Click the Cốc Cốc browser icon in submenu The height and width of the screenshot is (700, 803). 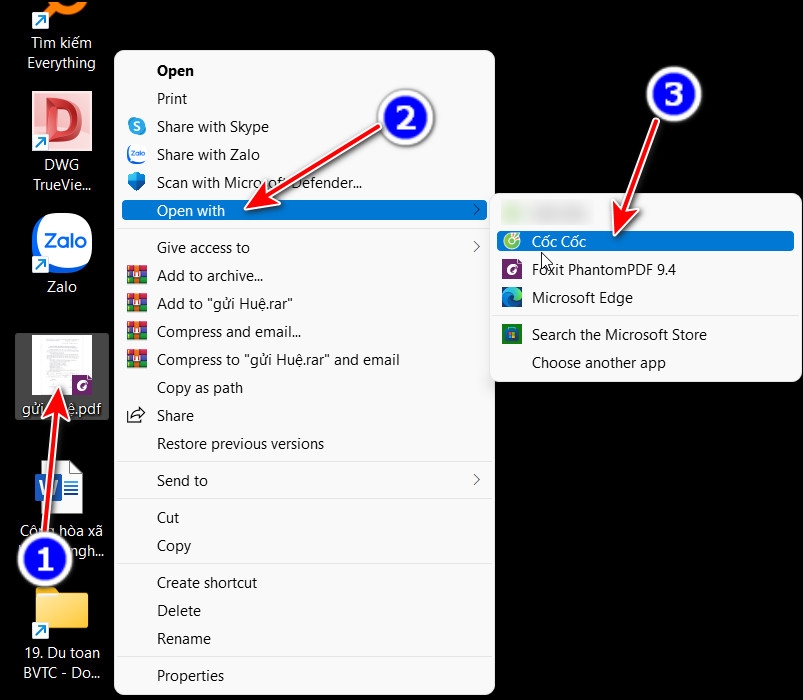pos(512,241)
